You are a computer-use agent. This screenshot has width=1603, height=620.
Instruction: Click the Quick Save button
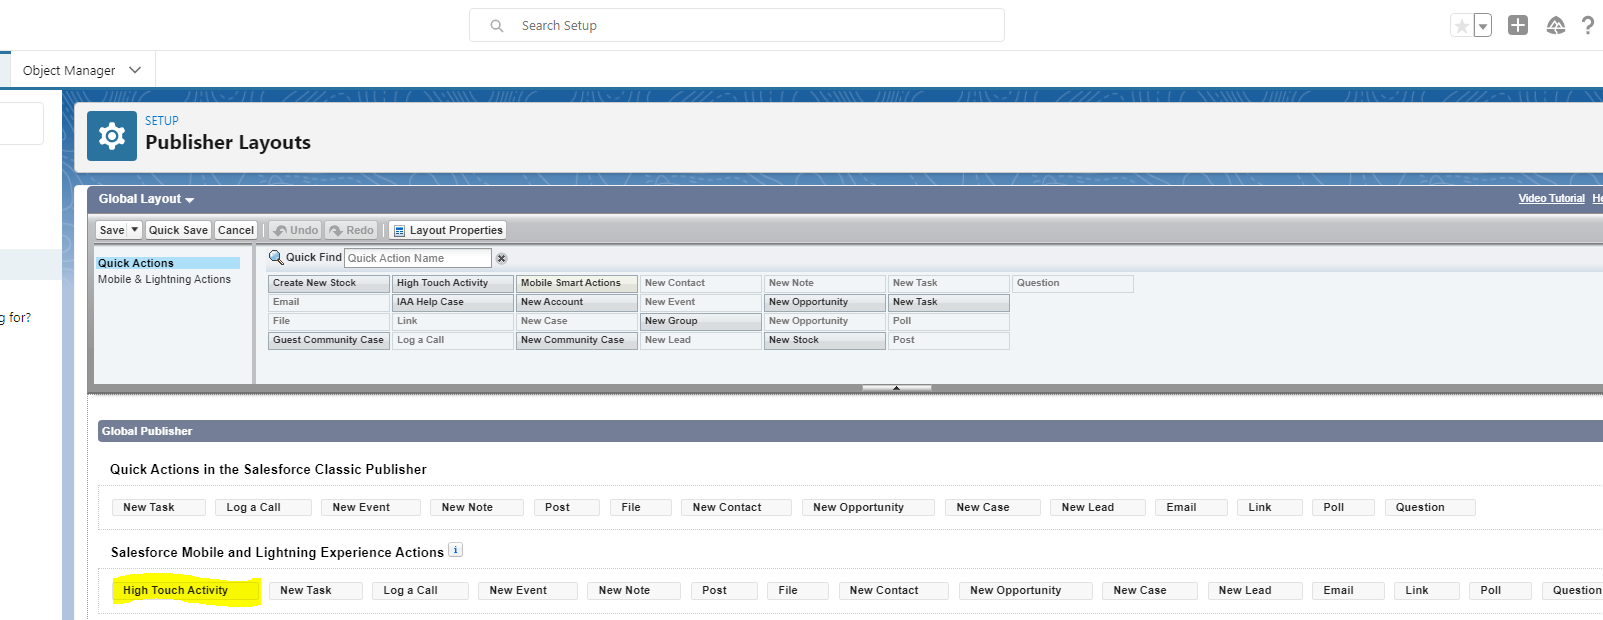click(178, 230)
